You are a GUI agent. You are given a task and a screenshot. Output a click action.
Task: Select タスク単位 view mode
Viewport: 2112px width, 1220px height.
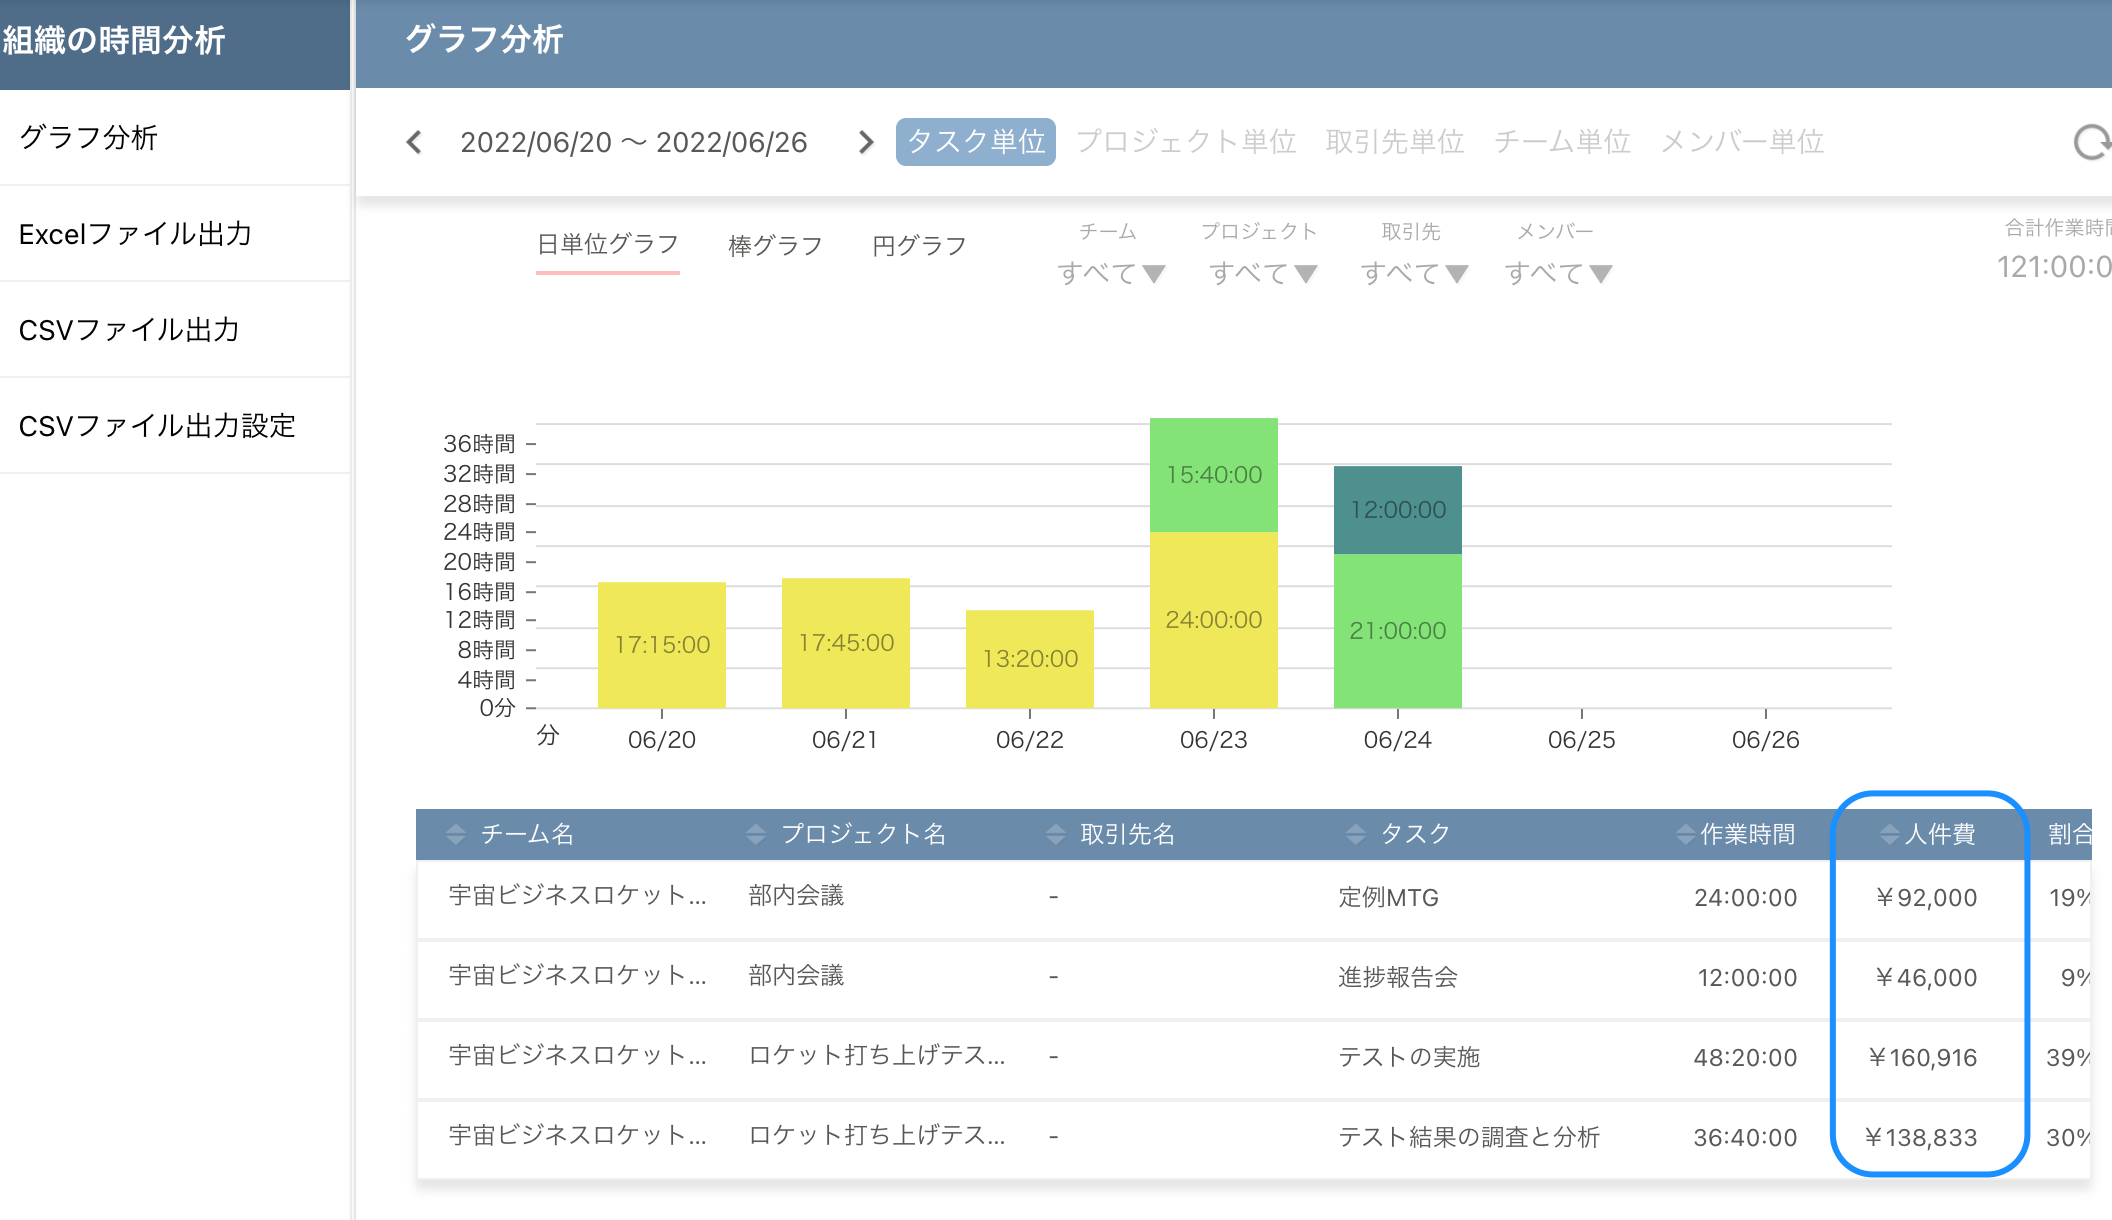pyautogui.click(x=975, y=142)
